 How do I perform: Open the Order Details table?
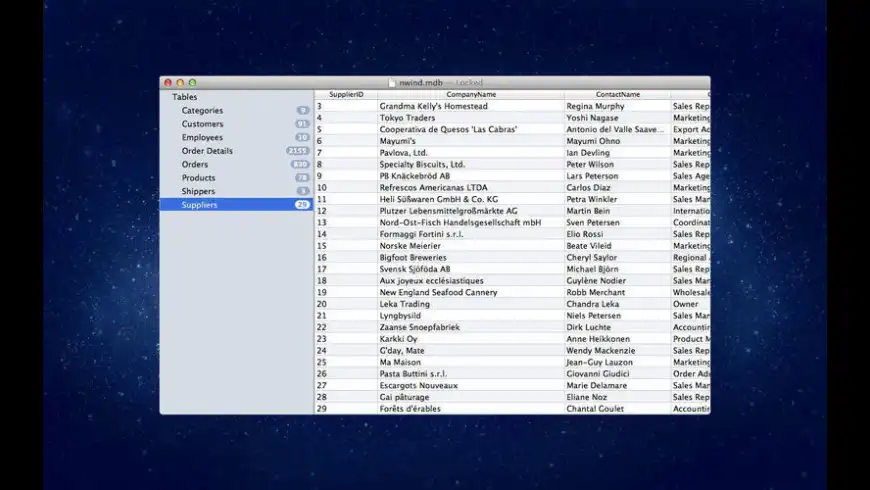[x=207, y=151]
